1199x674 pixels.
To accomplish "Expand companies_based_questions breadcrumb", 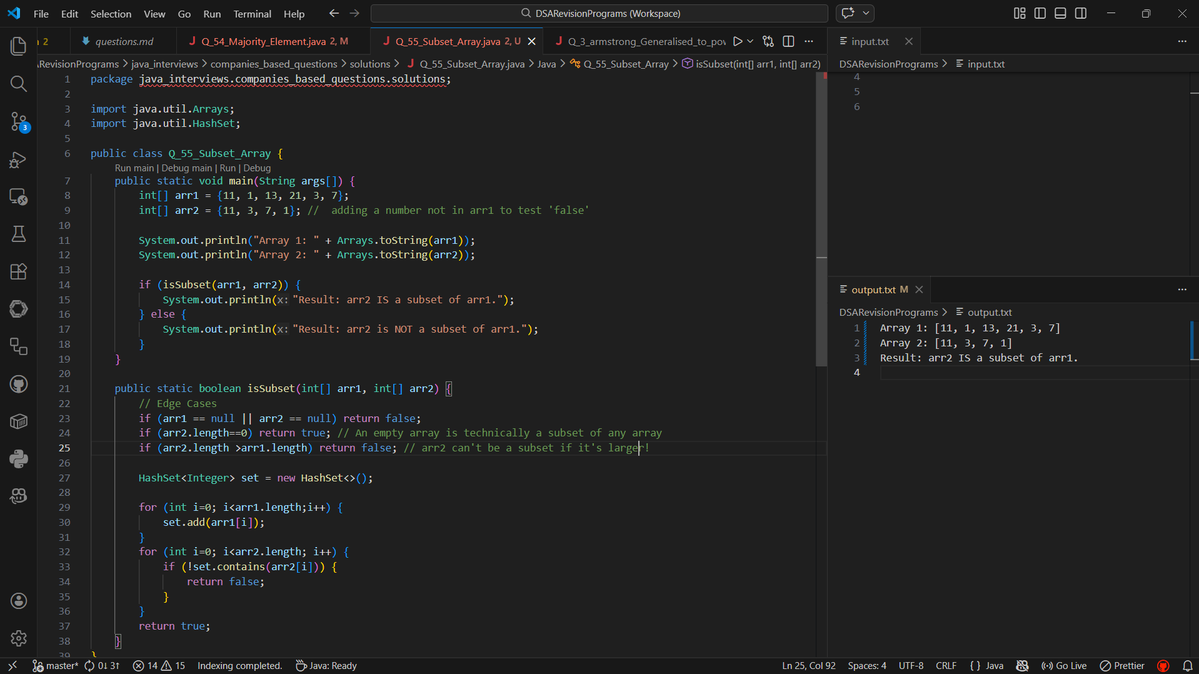I will pyautogui.click(x=274, y=64).
